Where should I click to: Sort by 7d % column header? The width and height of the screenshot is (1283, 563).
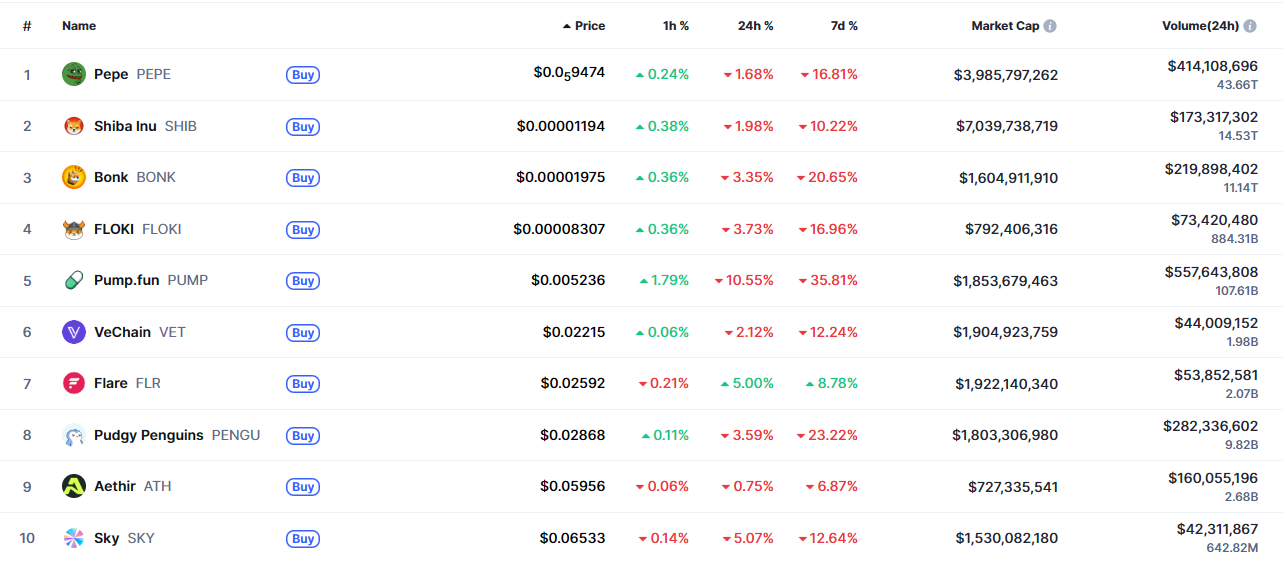pos(844,26)
